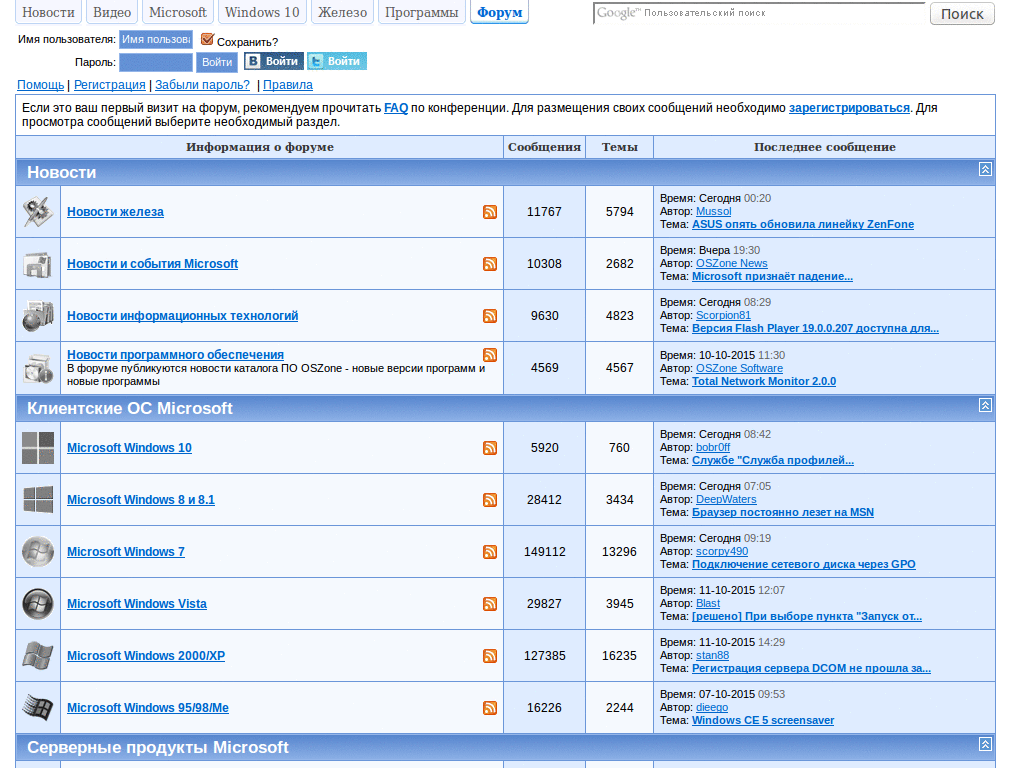The height and width of the screenshot is (768, 1024).
Task: Select topic count 16235
Action: pos(619,656)
